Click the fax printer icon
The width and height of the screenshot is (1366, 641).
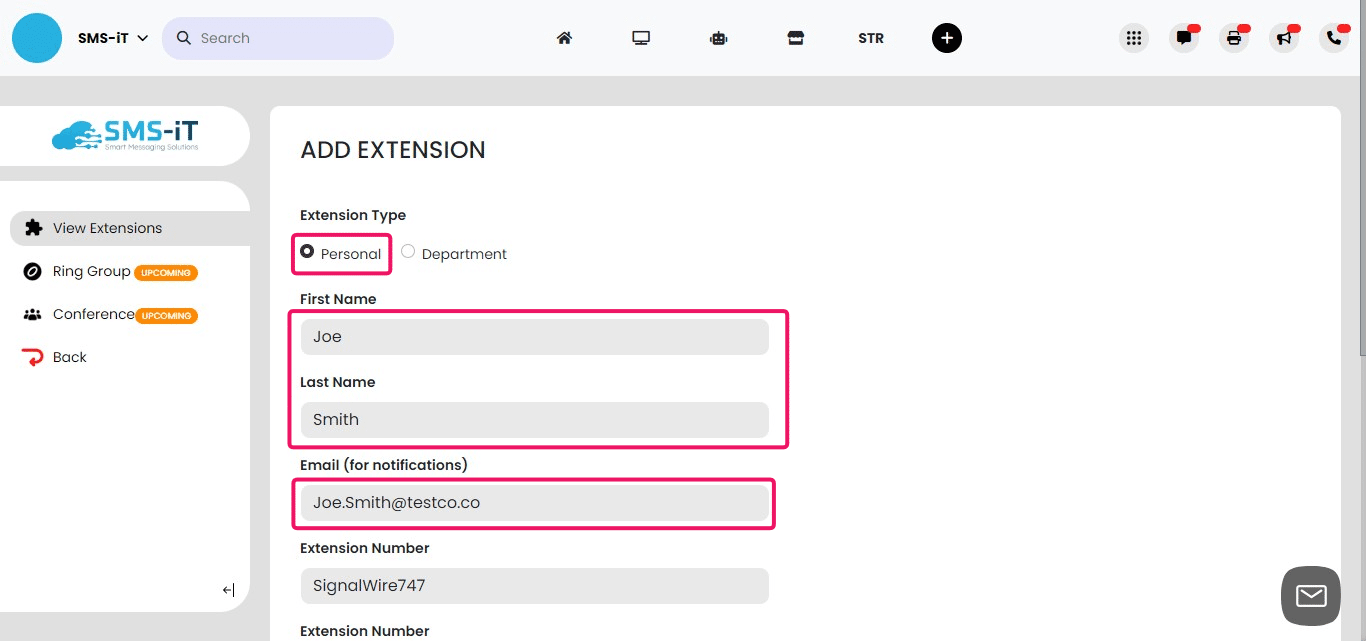(x=1233, y=38)
